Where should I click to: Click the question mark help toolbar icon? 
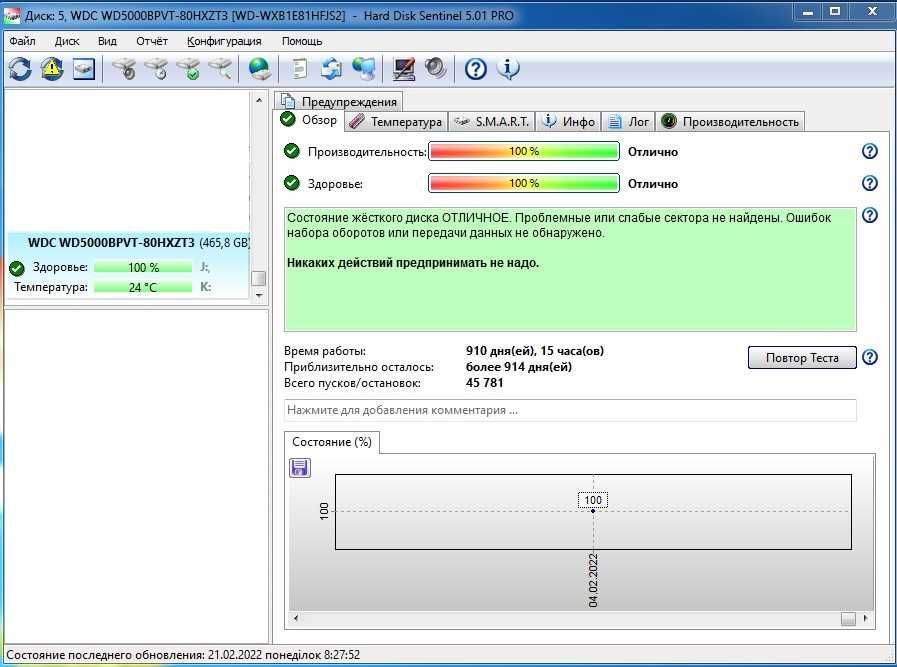tap(475, 69)
